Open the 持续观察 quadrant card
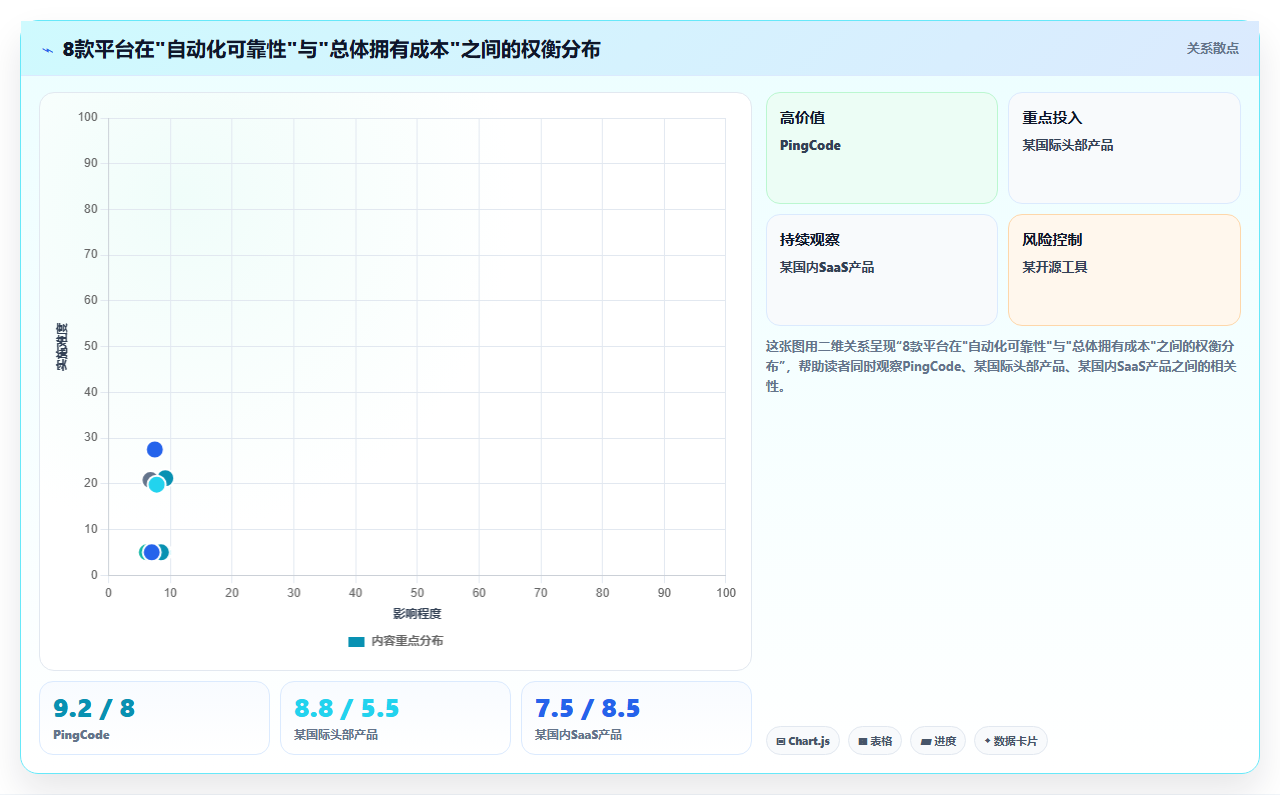The width and height of the screenshot is (1280, 795). coord(882,270)
